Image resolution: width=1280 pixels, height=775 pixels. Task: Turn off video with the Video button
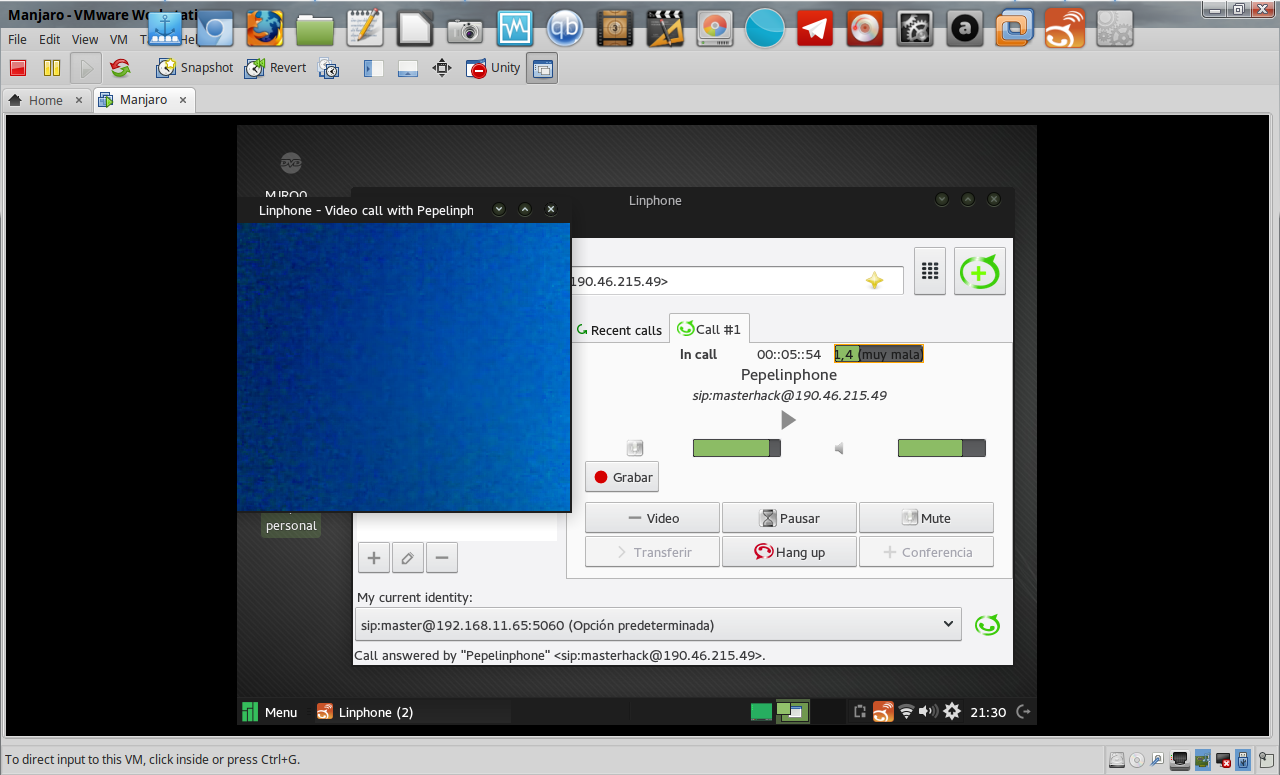coord(652,518)
